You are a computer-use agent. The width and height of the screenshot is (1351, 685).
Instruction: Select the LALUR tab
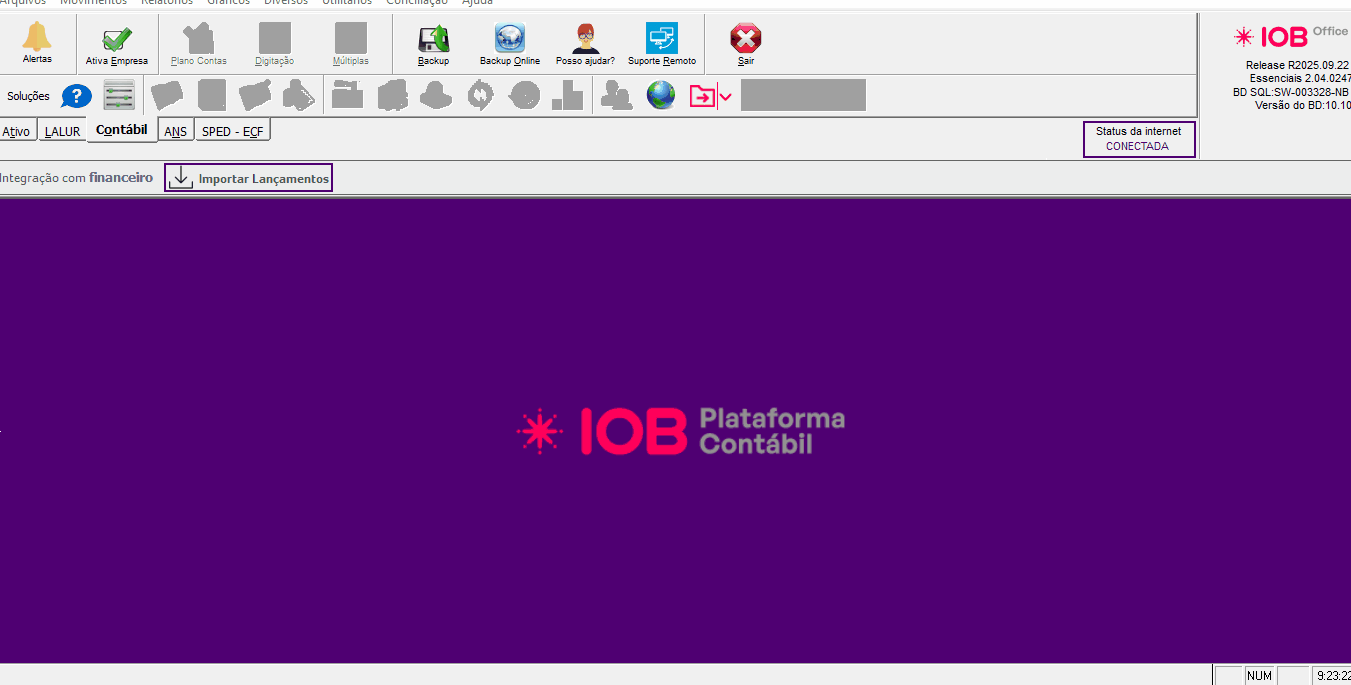tap(62, 132)
